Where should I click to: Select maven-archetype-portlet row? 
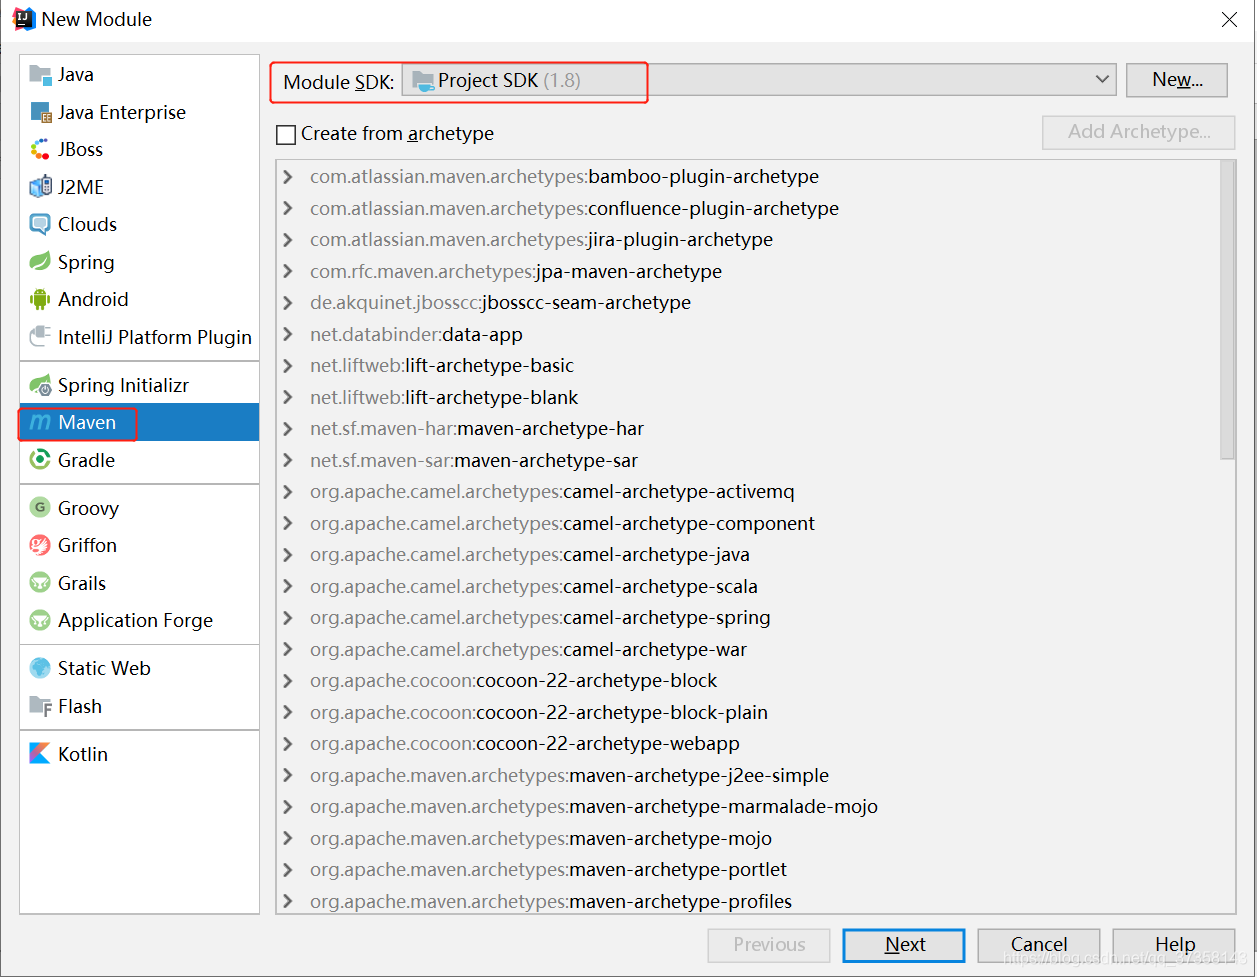(748, 870)
